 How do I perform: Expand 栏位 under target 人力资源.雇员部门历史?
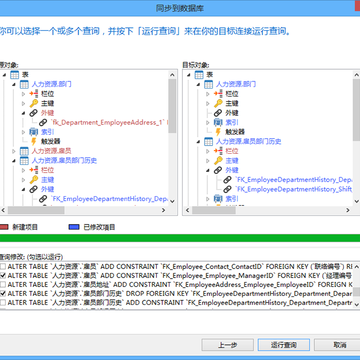point(208,151)
